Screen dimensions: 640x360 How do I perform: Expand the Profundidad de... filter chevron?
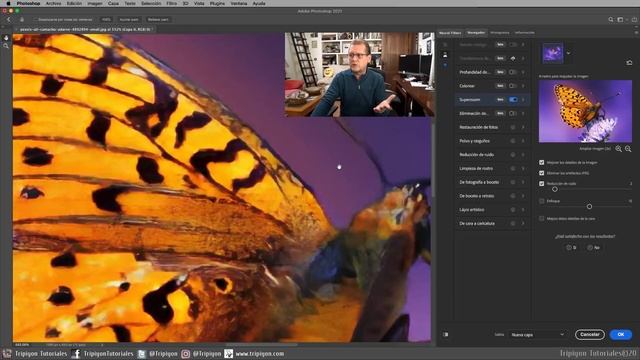click(523, 72)
